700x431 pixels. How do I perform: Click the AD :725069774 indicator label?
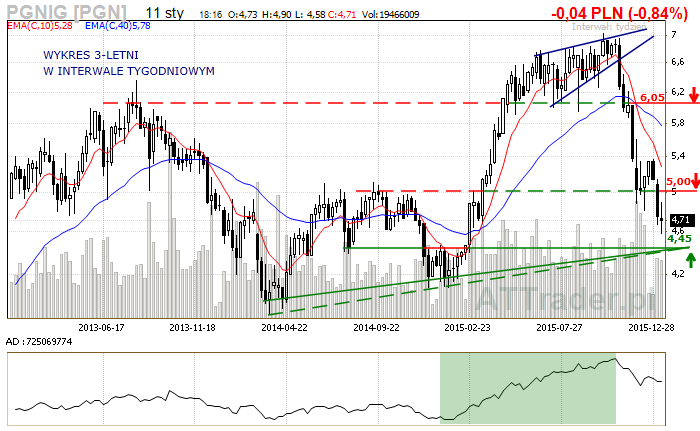pos(39,342)
